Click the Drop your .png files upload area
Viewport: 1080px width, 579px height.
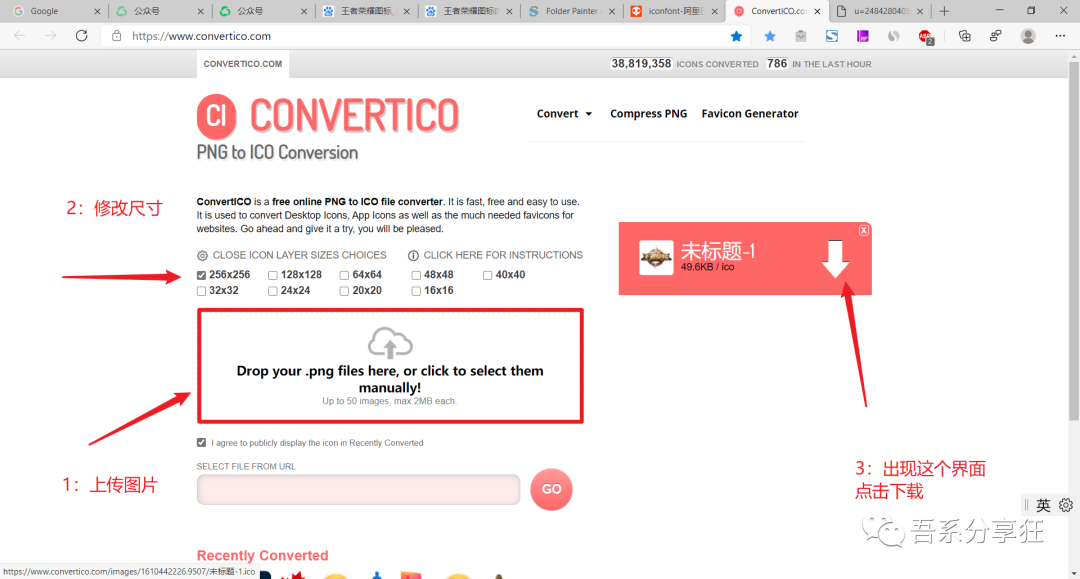[391, 366]
